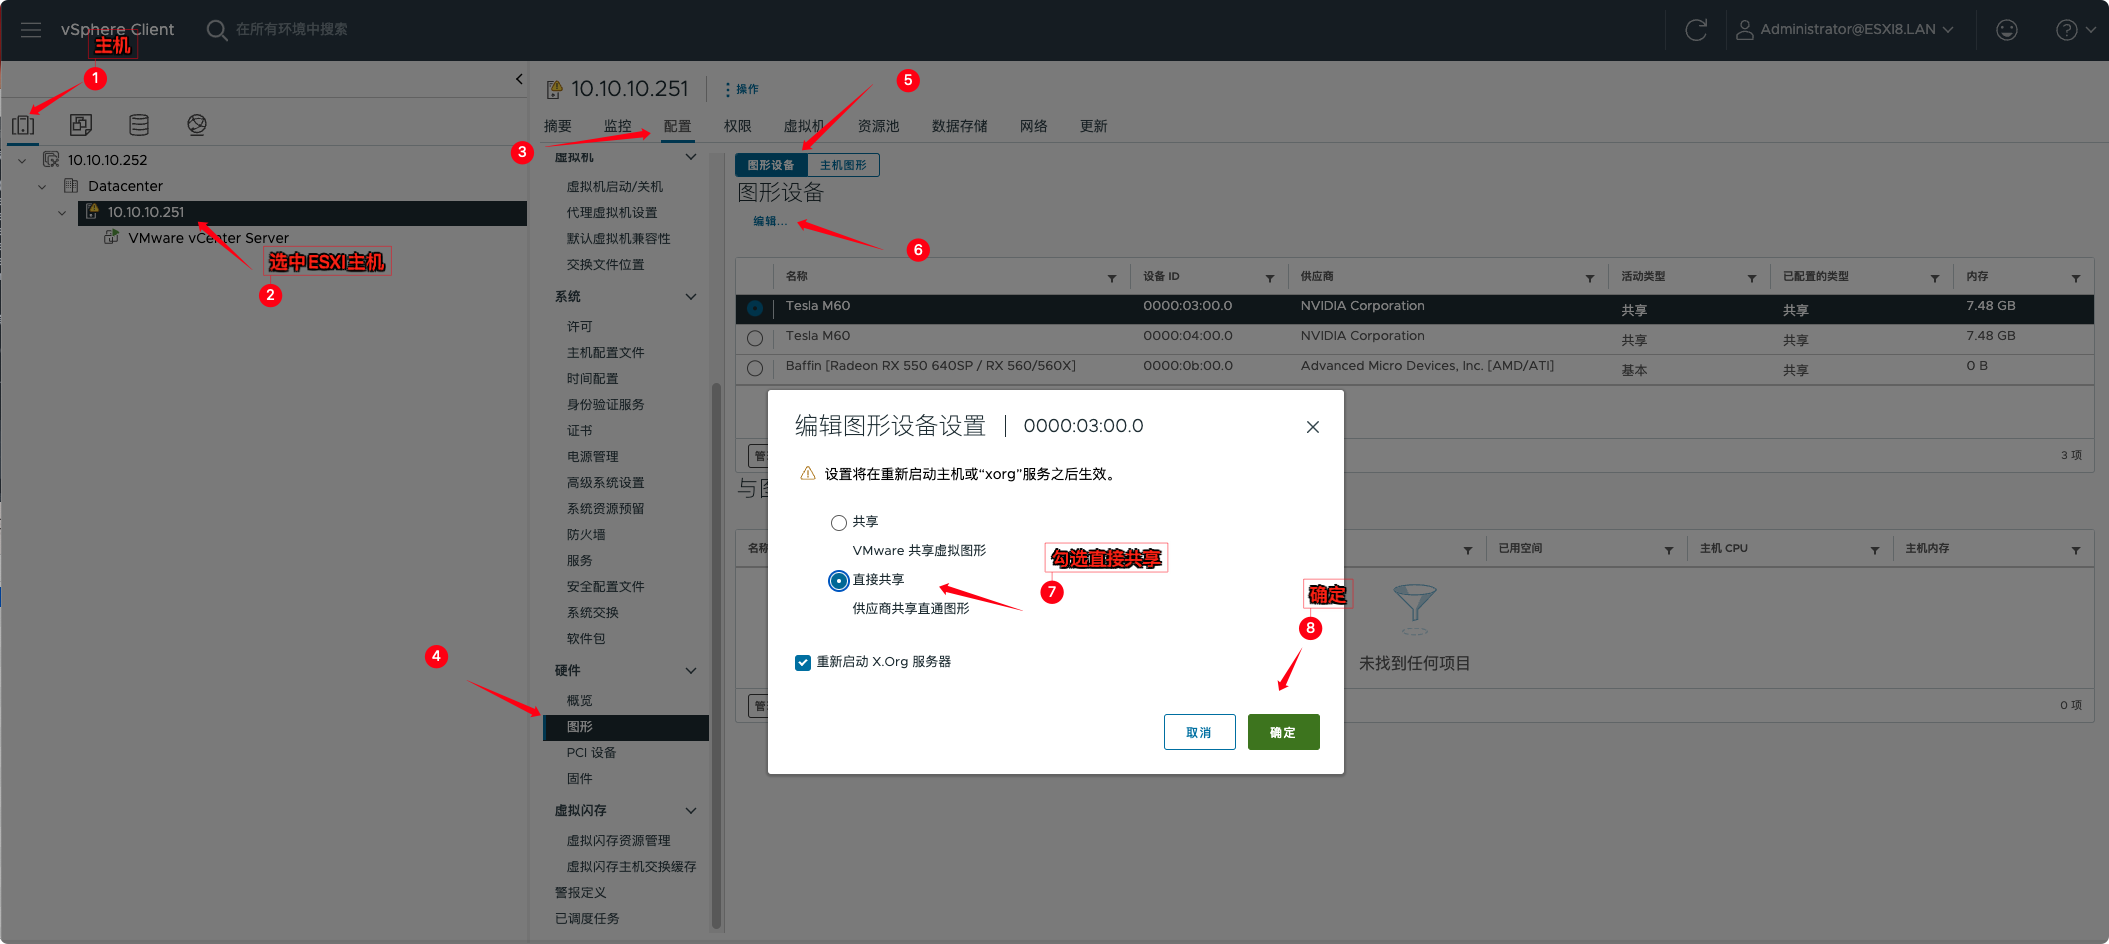Viewport: 2109px width, 944px height.
Task: Select first Tesla M60 row radio button
Action: click(x=755, y=309)
